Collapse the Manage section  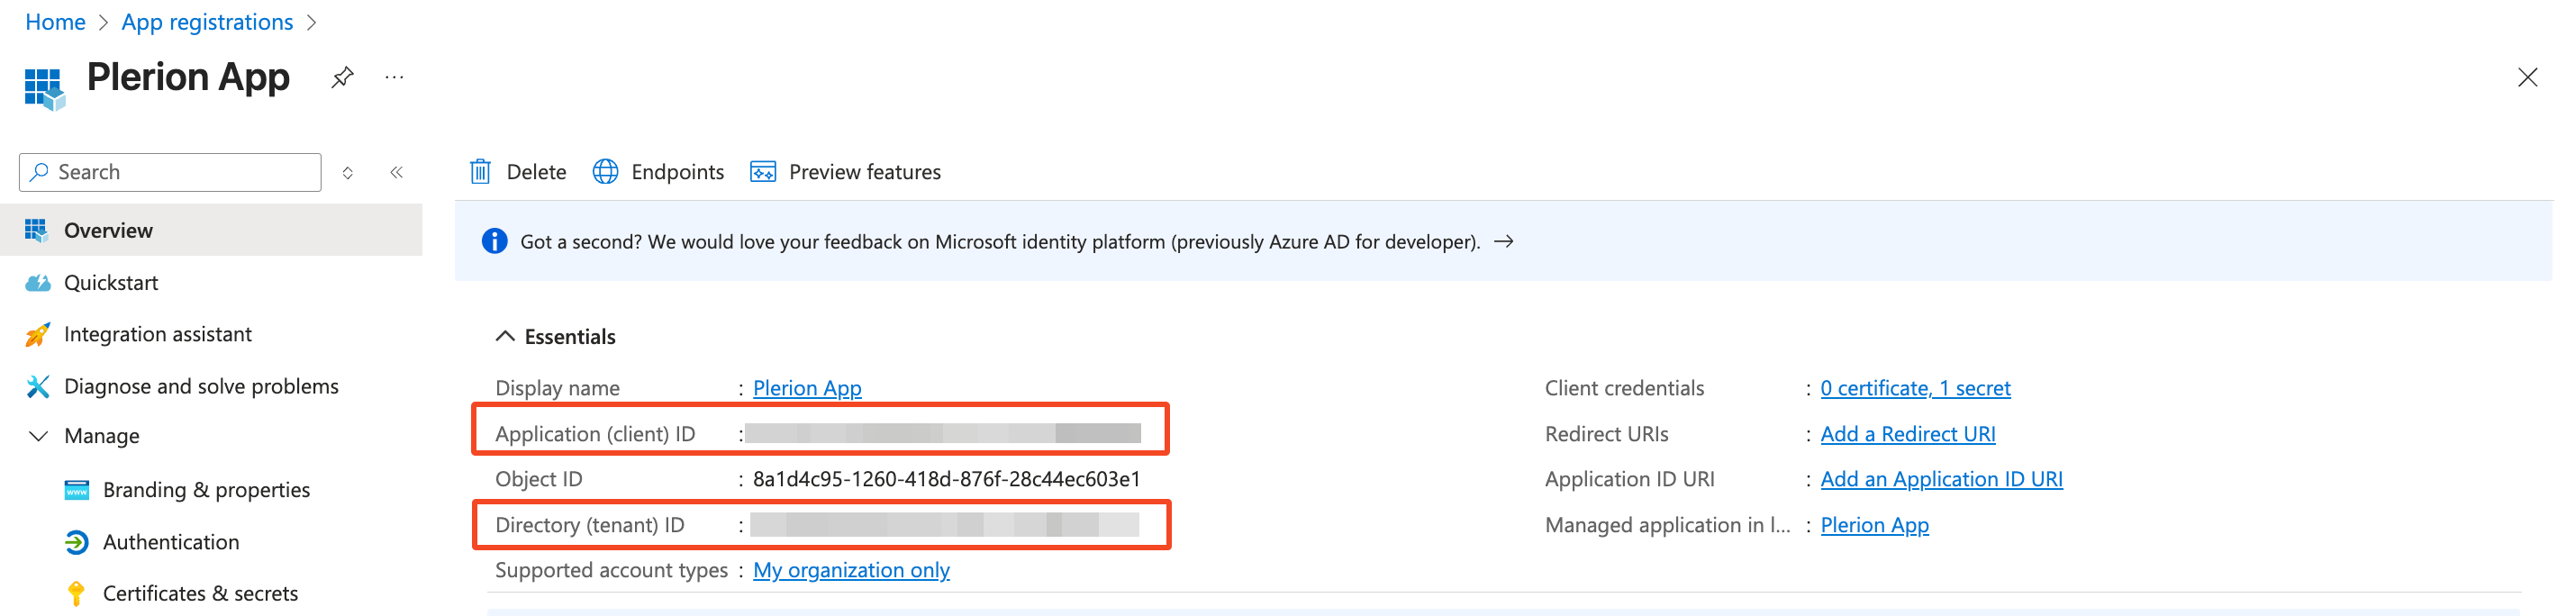38,436
